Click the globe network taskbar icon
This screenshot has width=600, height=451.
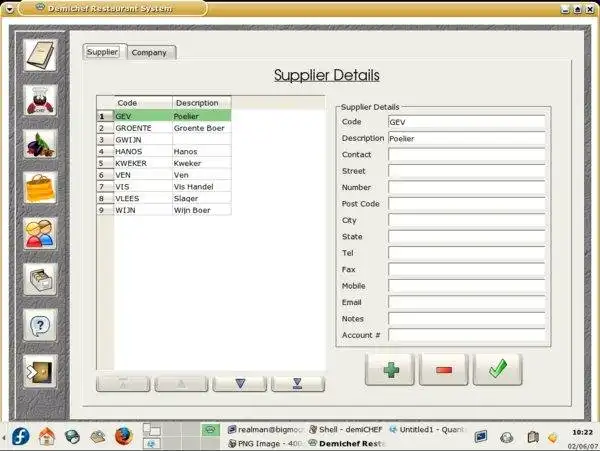[x=72, y=436]
